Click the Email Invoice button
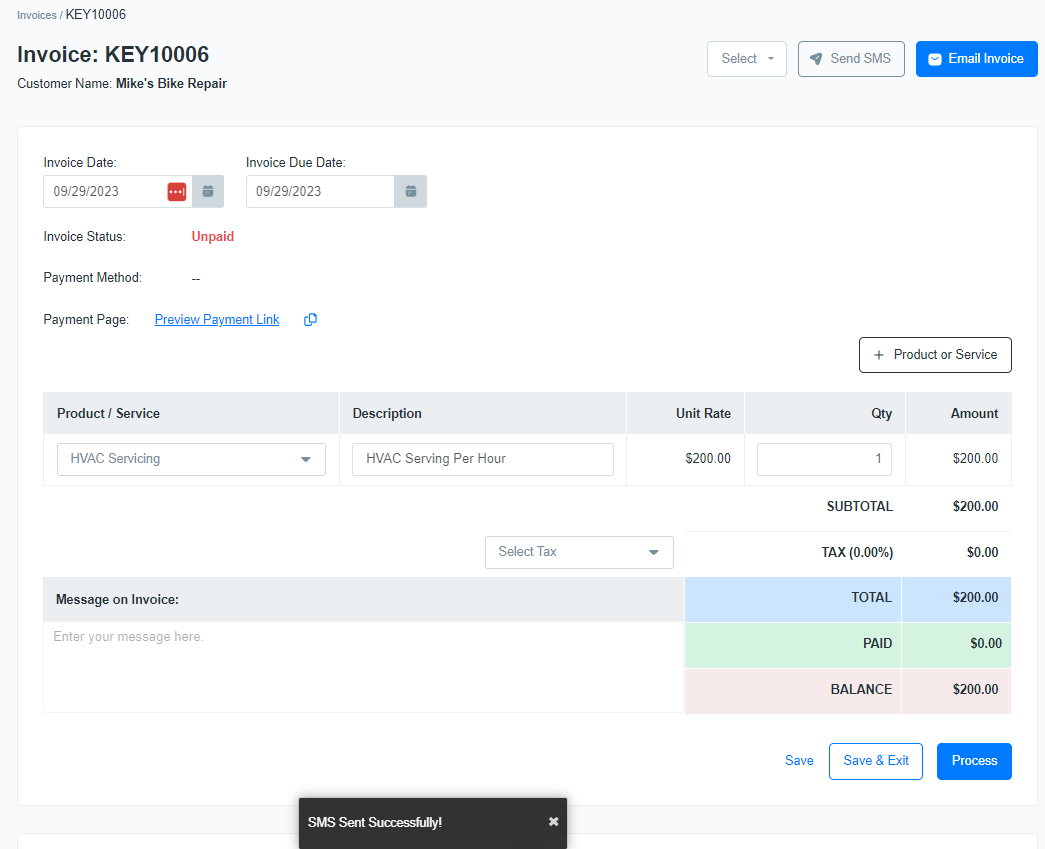Image resolution: width=1045 pixels, height=849 pixels. 976,59
